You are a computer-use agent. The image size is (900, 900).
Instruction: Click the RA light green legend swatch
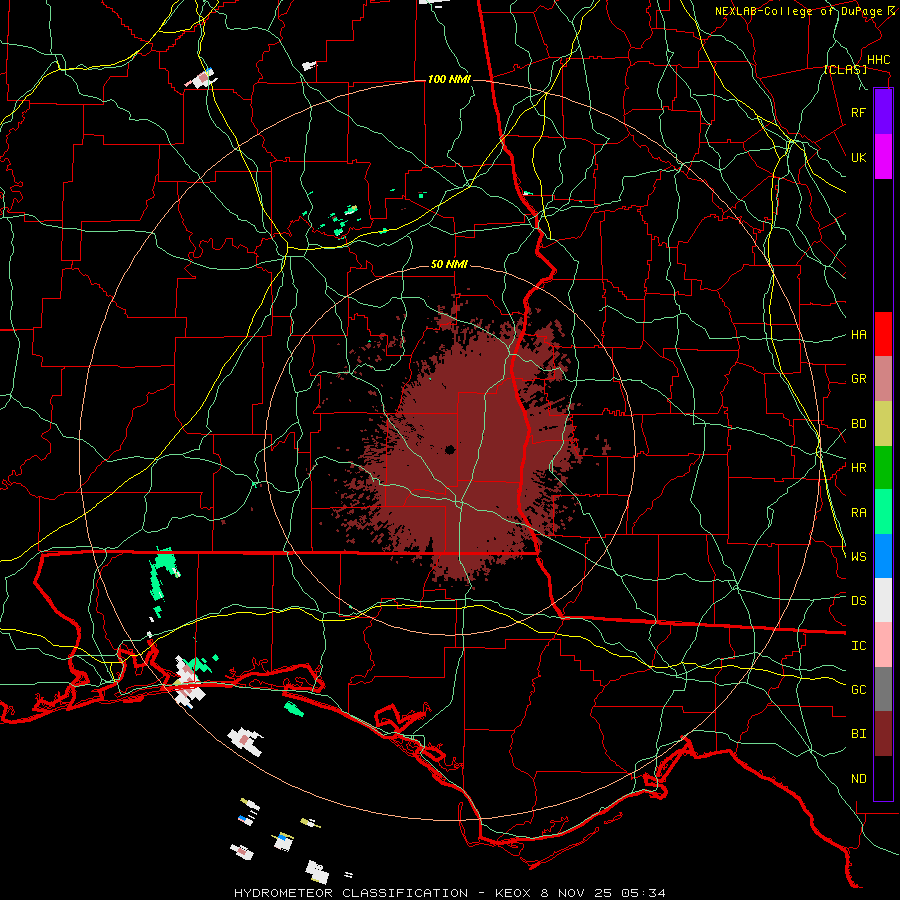click(883, 512)
